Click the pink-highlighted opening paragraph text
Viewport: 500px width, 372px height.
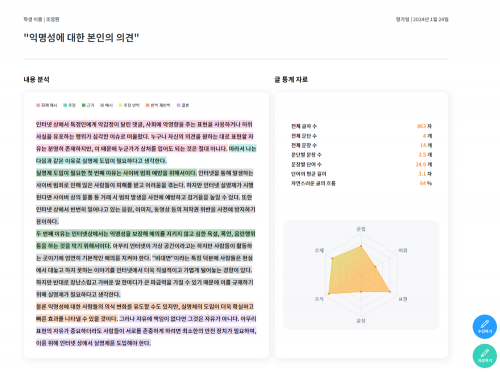(144, 136)
